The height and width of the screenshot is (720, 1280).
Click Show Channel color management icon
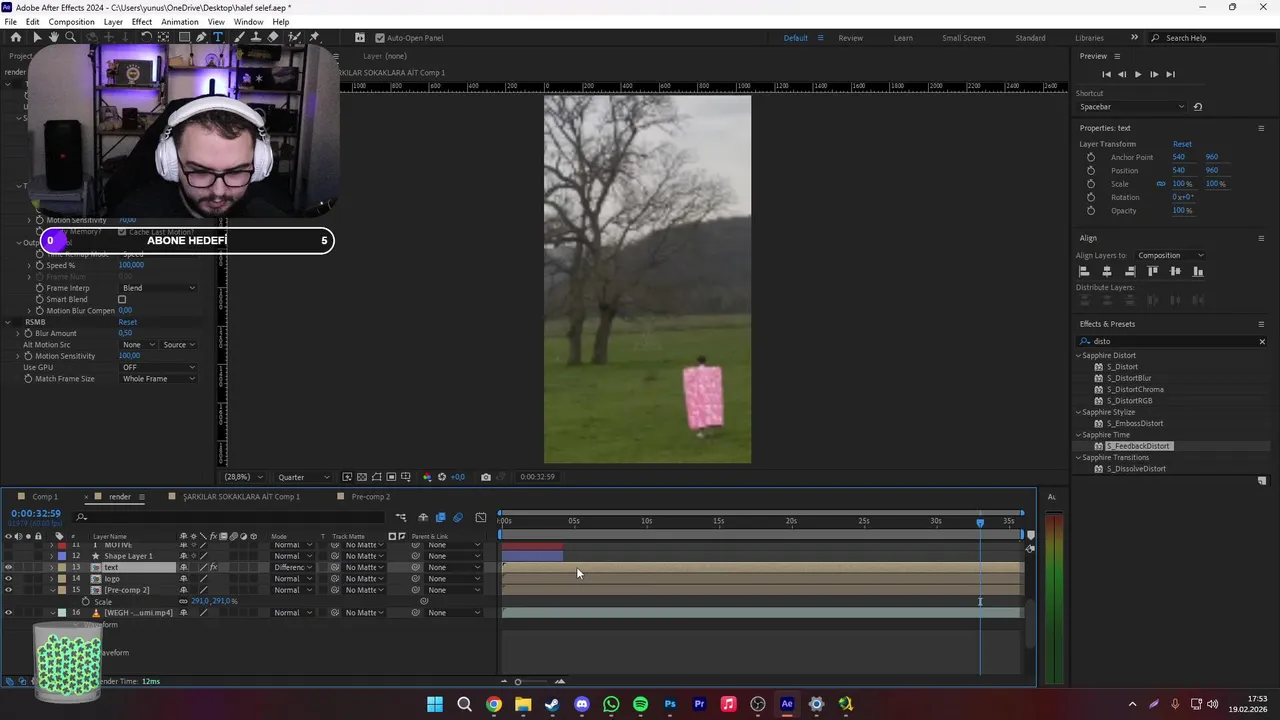[428, 477]
